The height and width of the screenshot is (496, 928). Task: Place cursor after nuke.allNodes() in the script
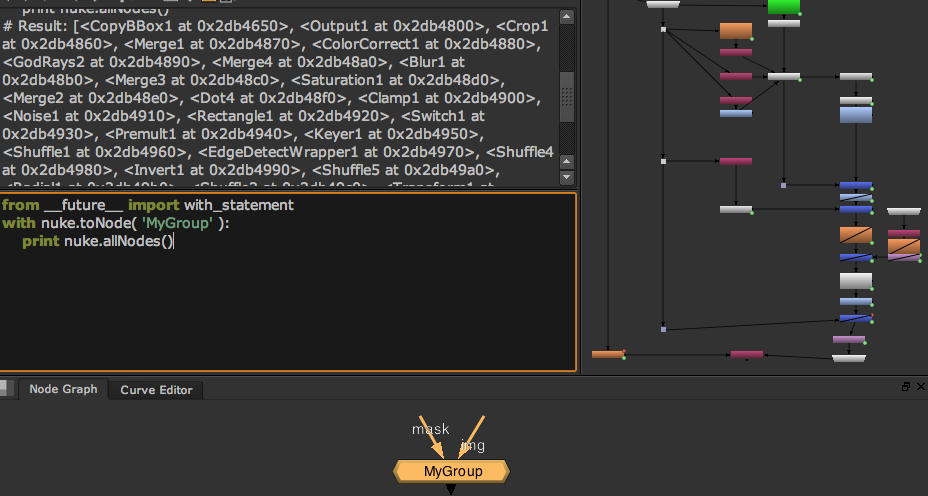[174, 242]
